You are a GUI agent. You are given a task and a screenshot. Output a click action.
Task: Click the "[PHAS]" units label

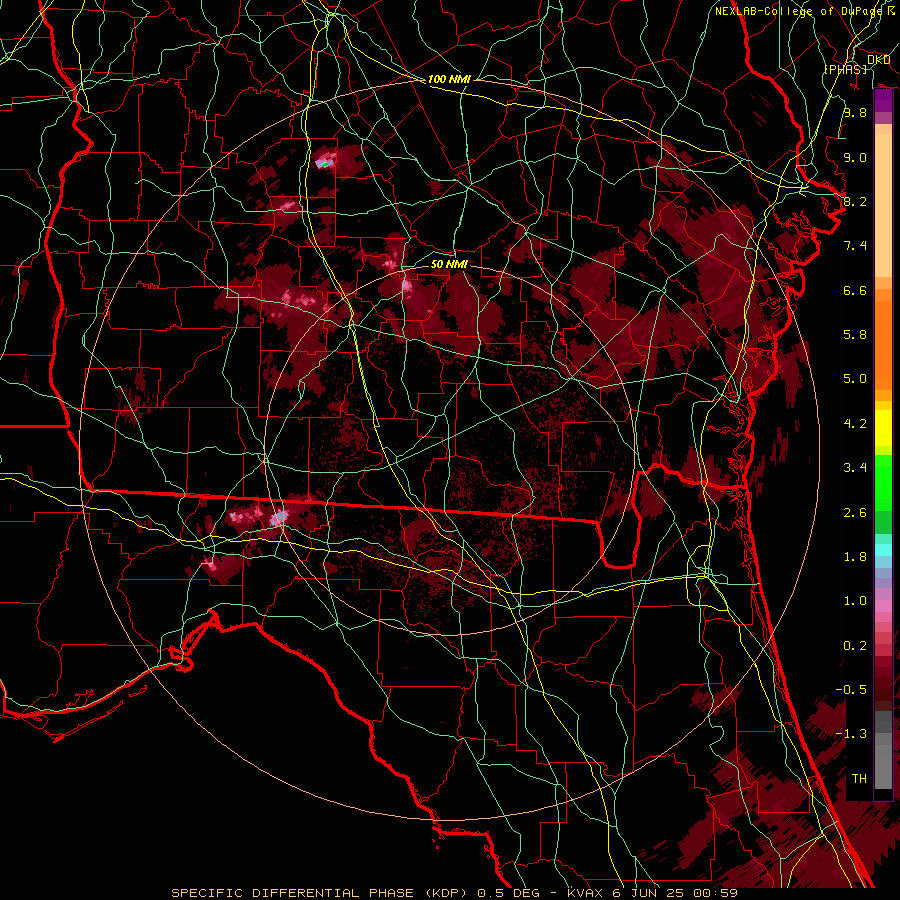845,69
